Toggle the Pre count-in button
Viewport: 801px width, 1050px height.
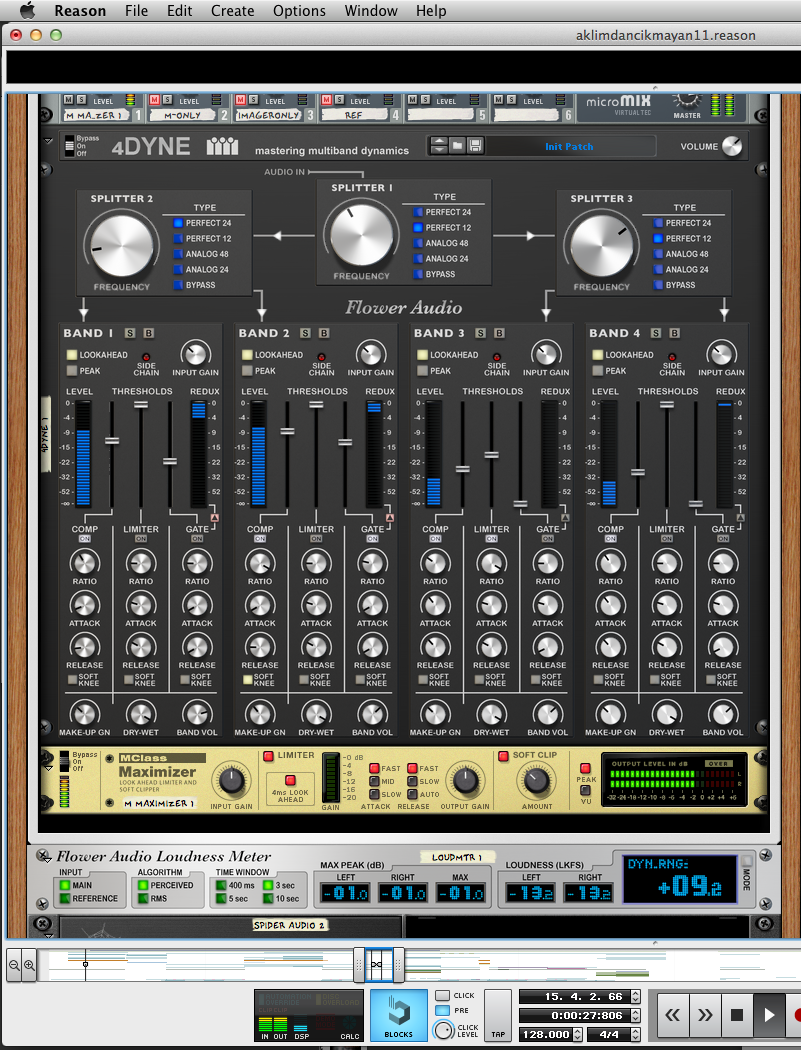pos(442,1010)
